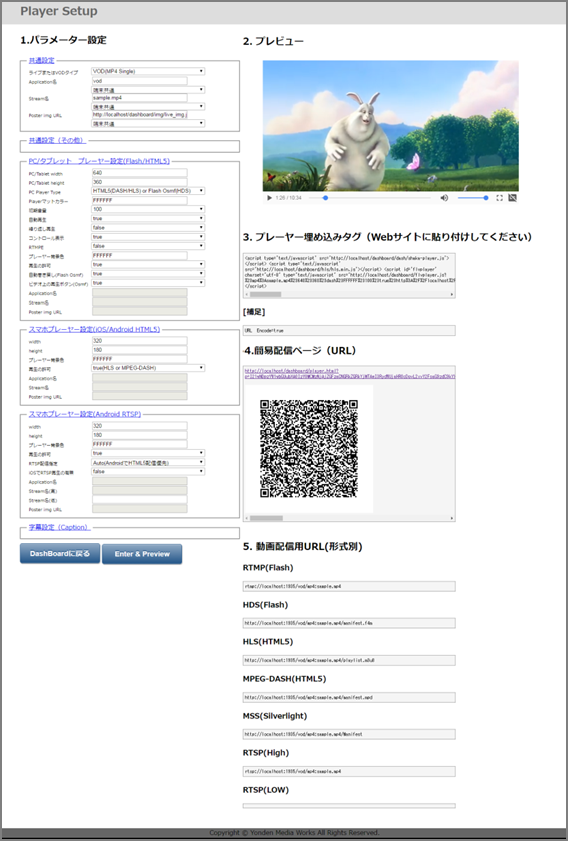Open the true(HLS or MPEG-DASH) dropdown
The image size is (568, 841).
tap(148, 368)
